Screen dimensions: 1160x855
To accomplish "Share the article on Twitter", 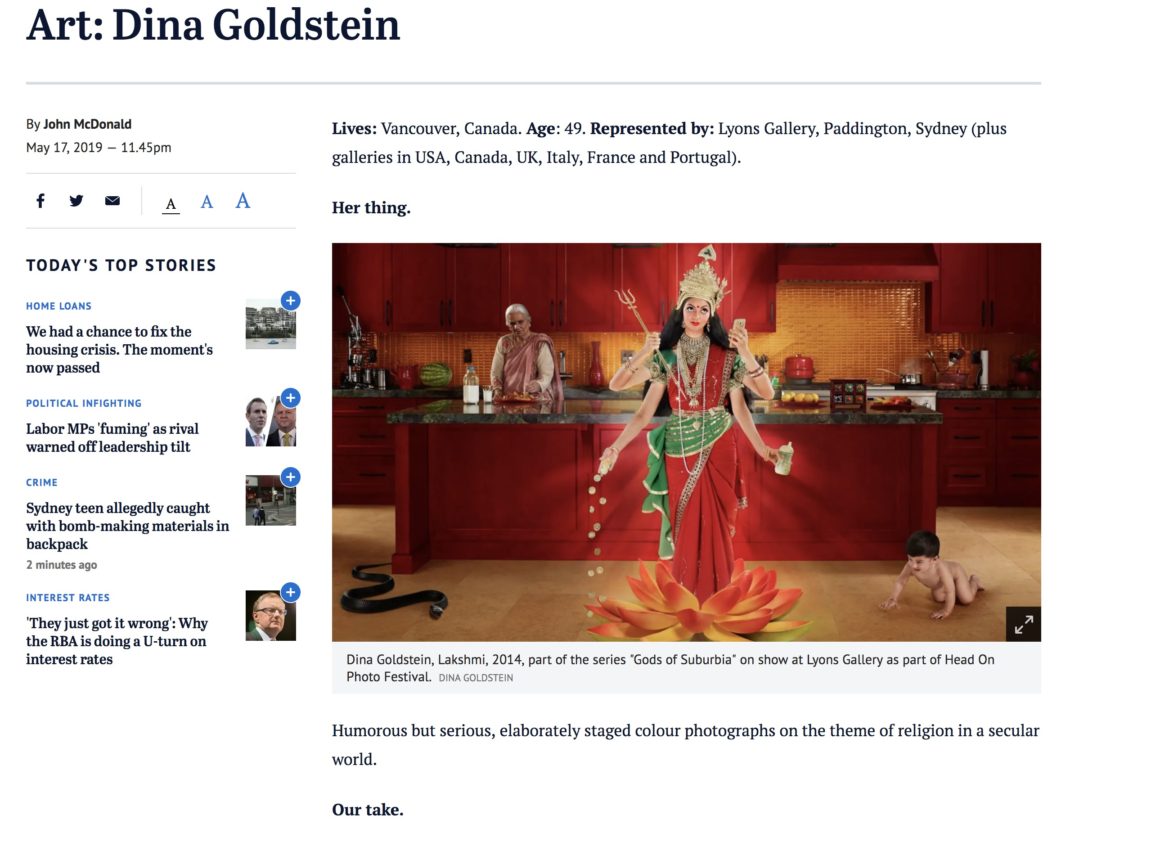I will pyautogui.click(x=76, y=200).
